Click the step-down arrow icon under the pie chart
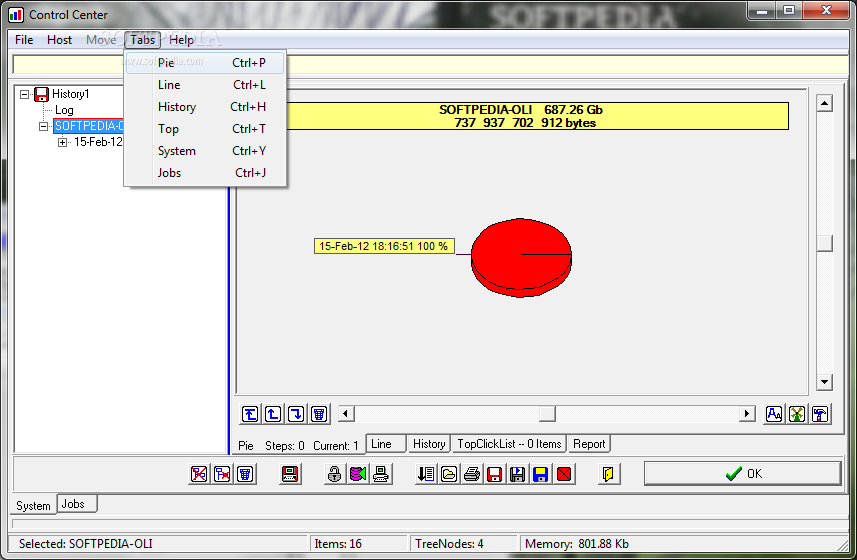This screenshot has width=857, height=560. pyautogui.click(x=296, y=414)
